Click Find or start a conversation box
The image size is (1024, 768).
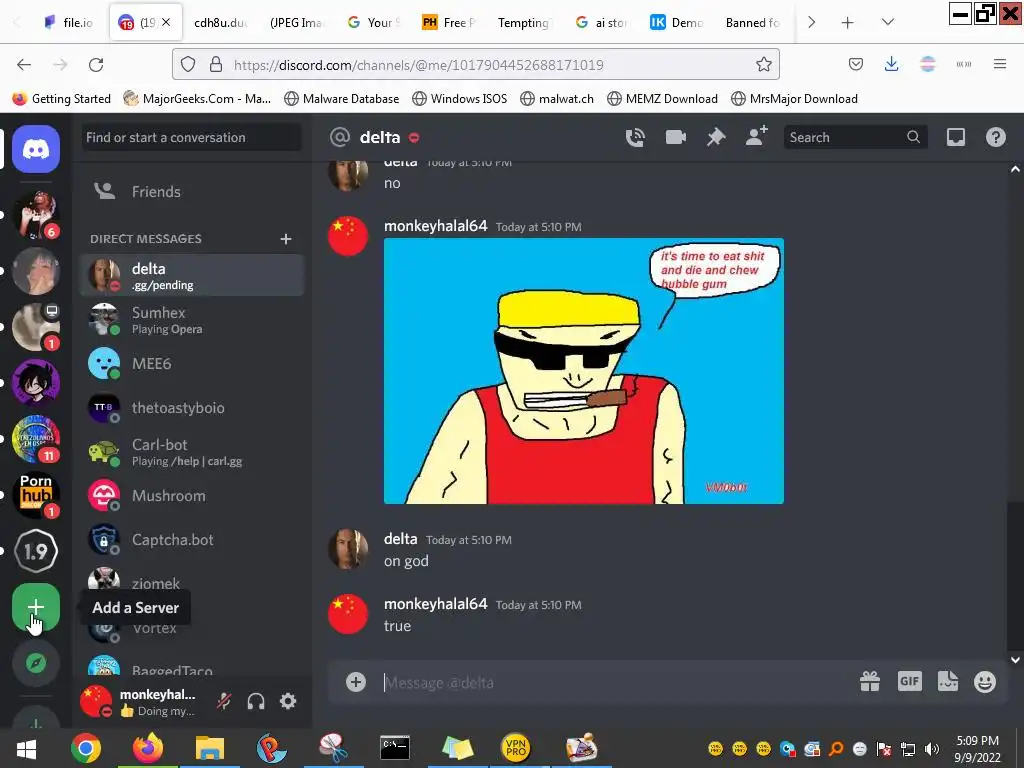point(192,137)
